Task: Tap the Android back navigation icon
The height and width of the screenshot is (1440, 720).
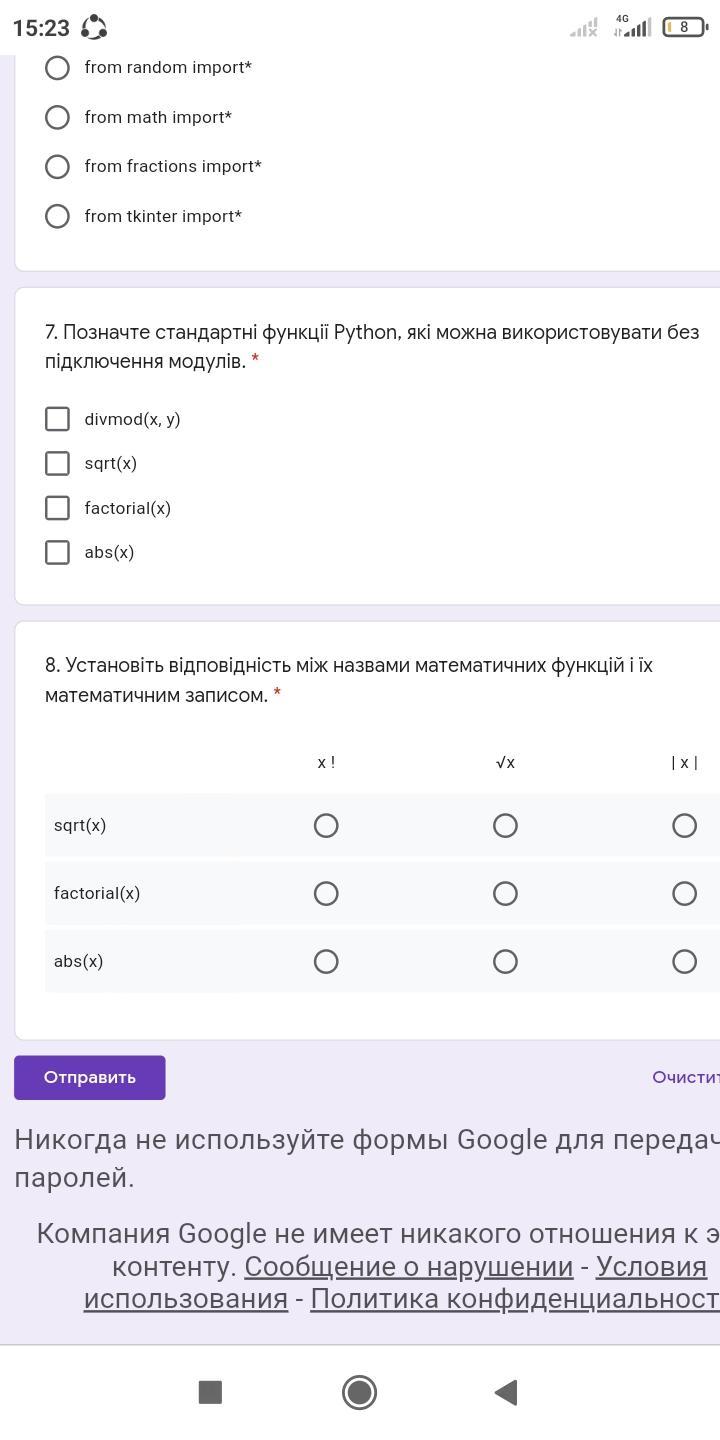Action: point(506,1392)
